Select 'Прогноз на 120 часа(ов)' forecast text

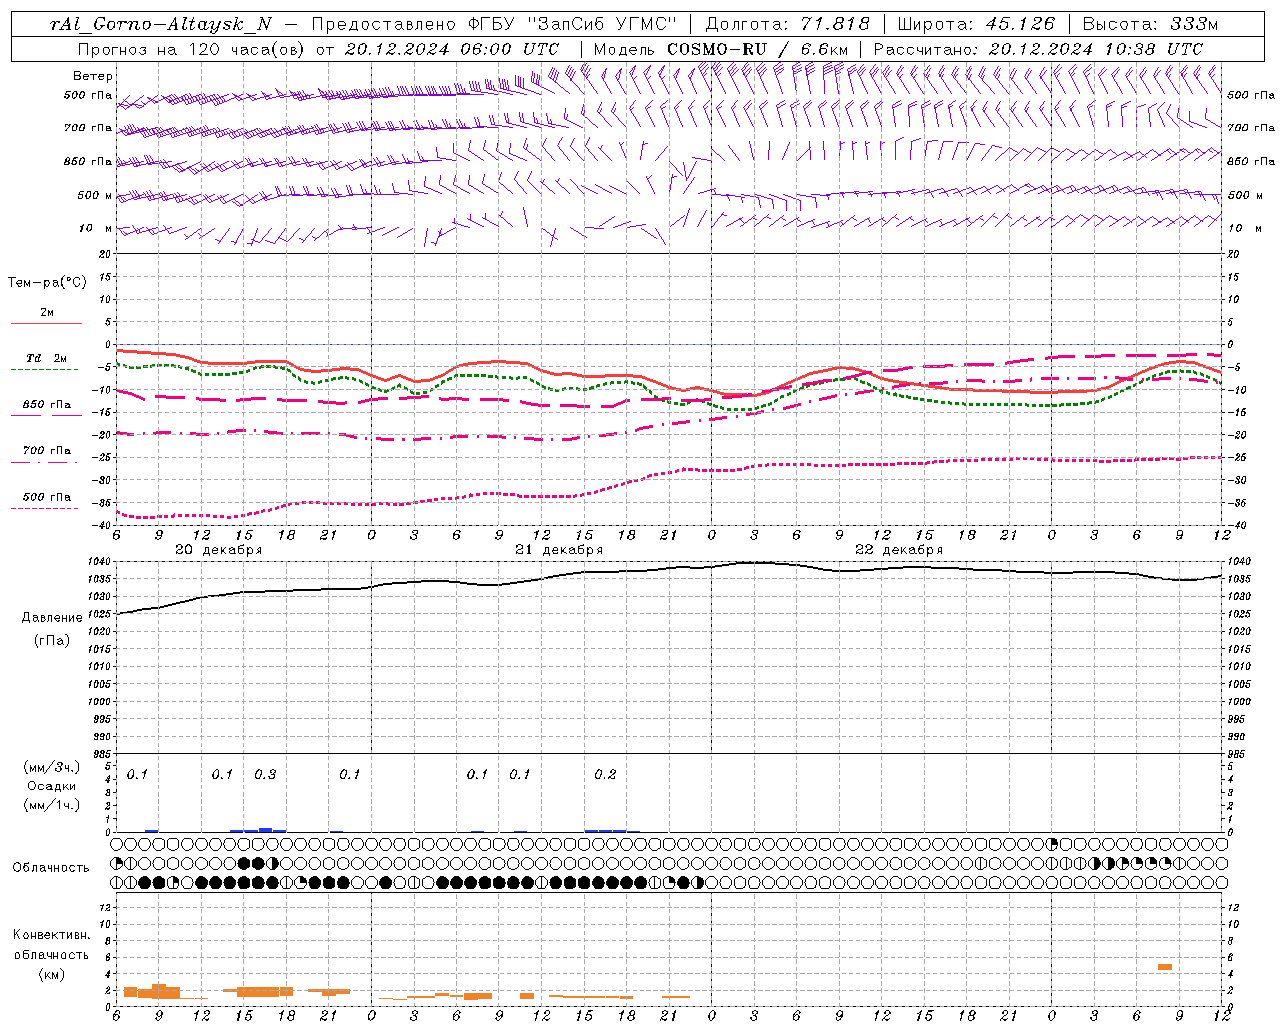point(192,49)
